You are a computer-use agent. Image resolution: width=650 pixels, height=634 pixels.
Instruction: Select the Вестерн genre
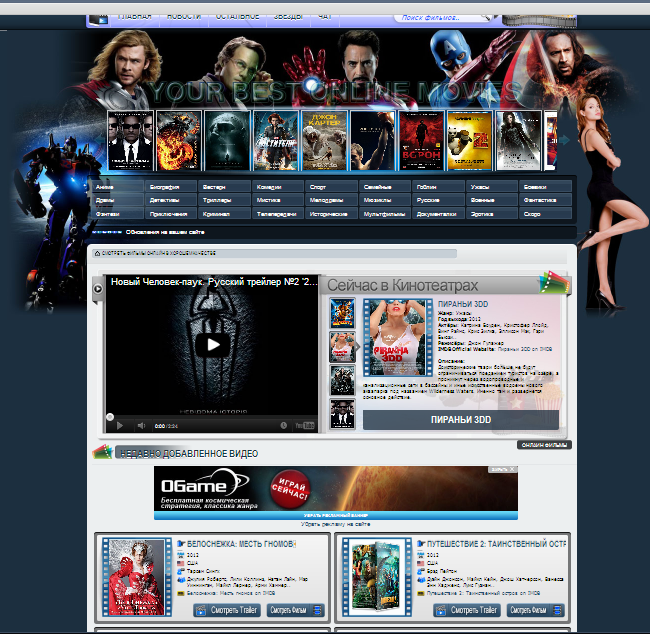click(224, 187)
